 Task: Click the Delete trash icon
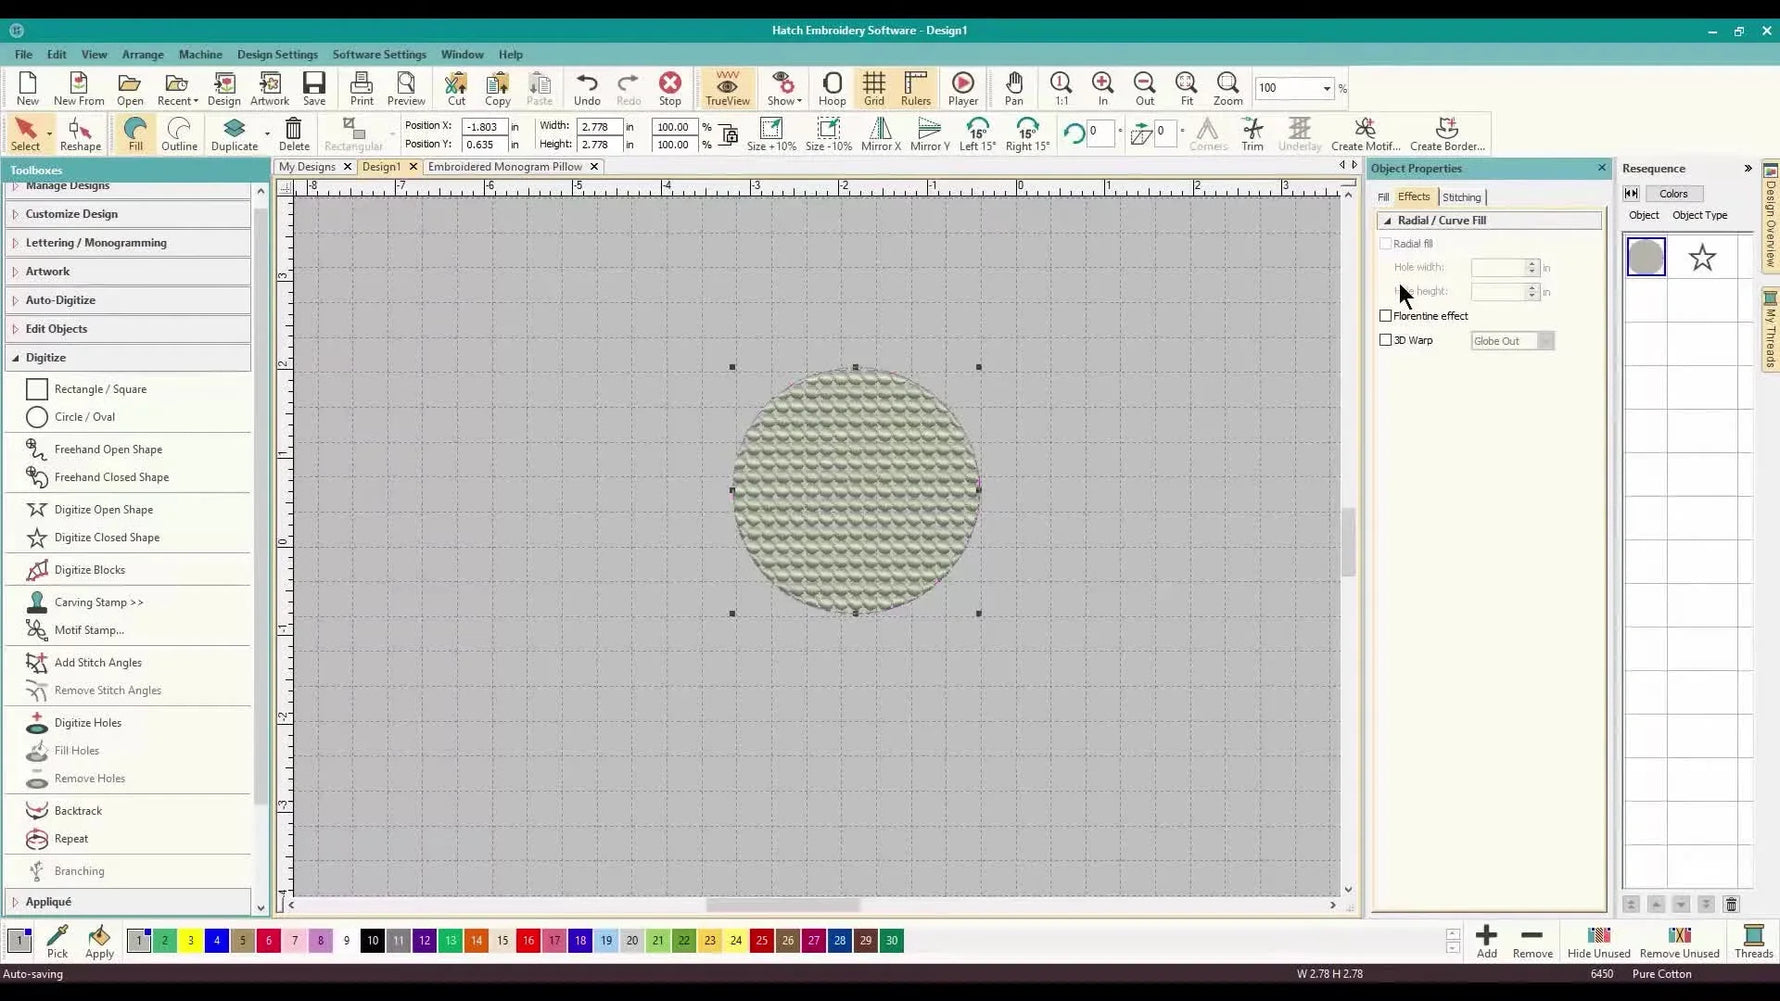coord(294,134)
